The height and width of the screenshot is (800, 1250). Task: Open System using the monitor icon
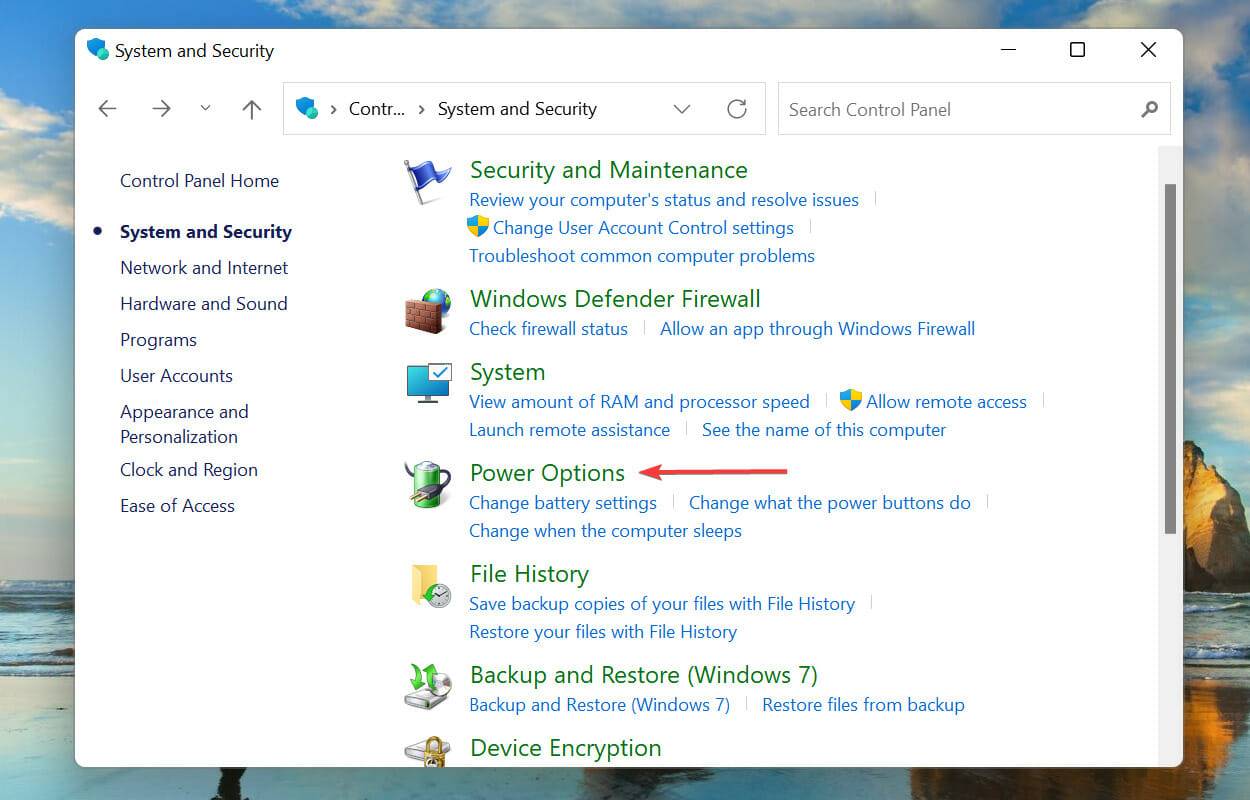(x=428, y=383)
